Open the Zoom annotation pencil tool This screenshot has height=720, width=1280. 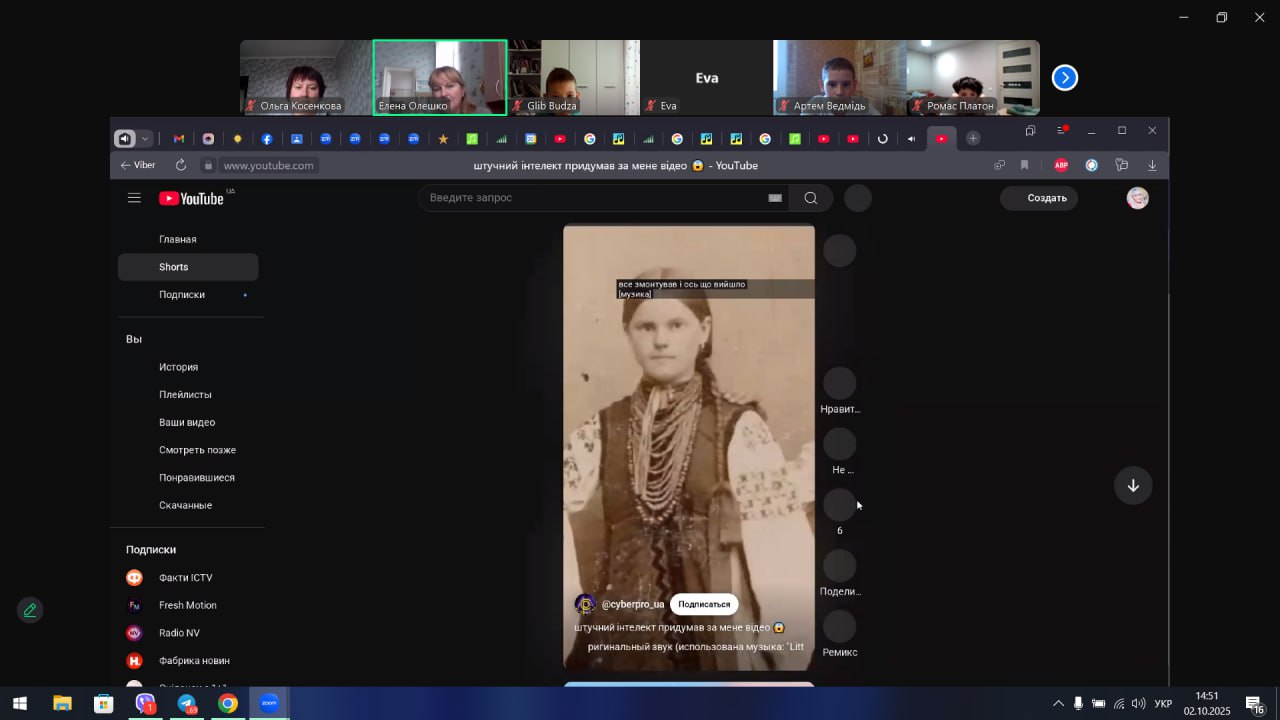click(30, 610)
